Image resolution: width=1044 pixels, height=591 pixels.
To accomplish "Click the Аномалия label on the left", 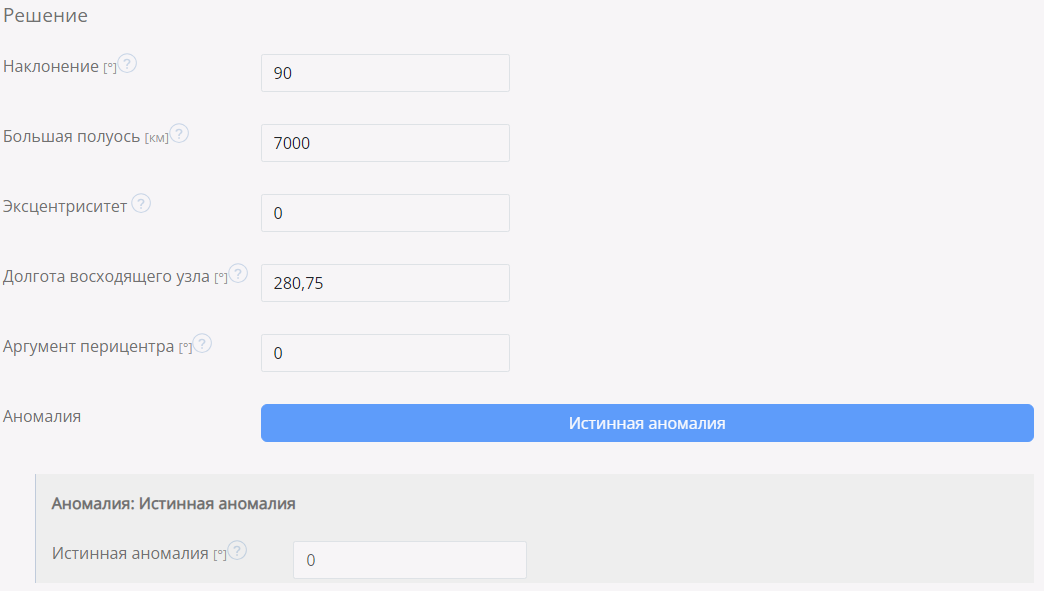I will tap(42, 416).
